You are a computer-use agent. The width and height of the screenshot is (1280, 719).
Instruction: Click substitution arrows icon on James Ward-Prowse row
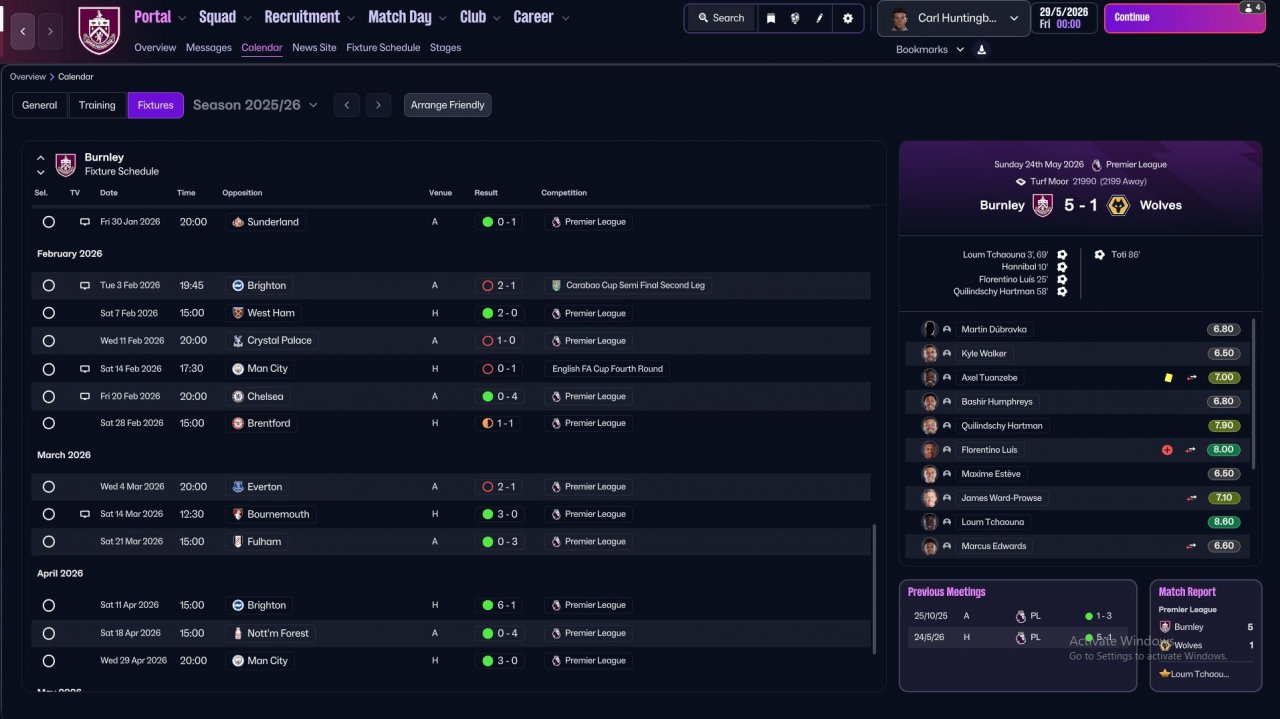click(x=1191, y=498)
